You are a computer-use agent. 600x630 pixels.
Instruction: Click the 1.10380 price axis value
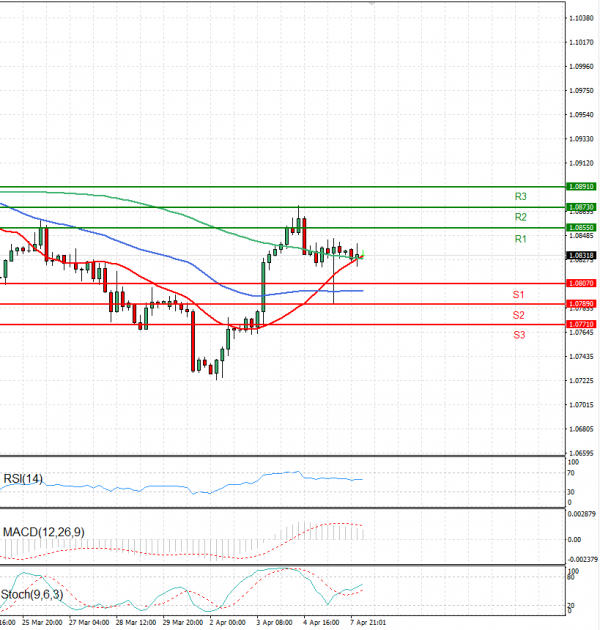(582, 18)
